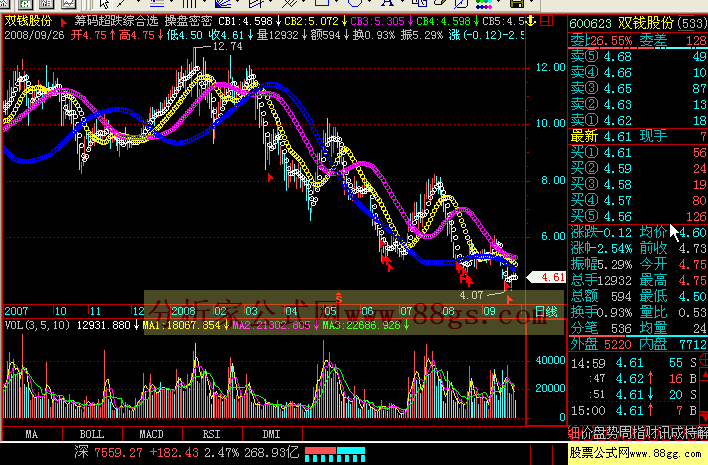Click the 卖⑤ 4.68 ask row
The image size is (708, 465).
coord(638,56)
